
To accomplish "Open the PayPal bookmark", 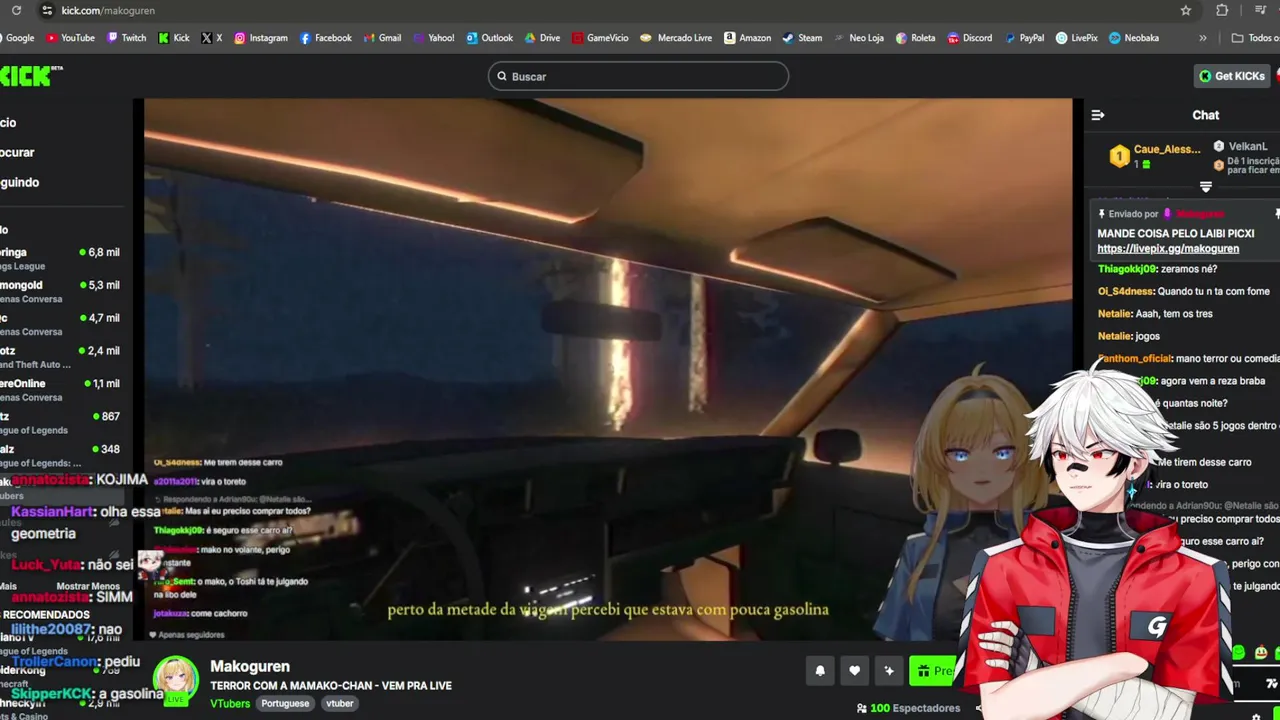I will [1023, 38].
